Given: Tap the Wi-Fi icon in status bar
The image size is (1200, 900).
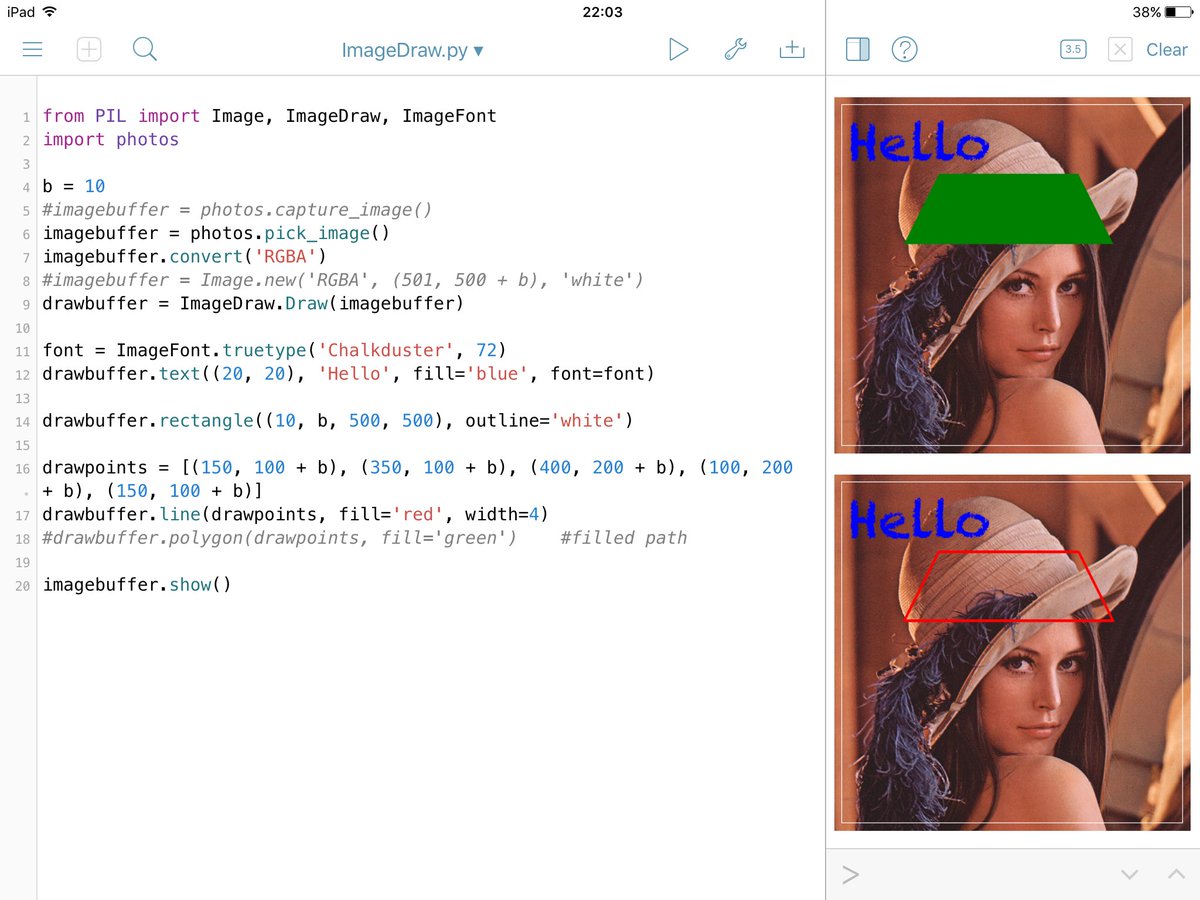Looking at the screenshot, I should pos(50,12).
